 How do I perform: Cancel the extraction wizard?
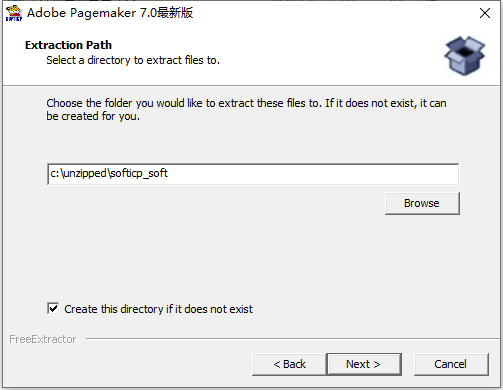(x=451, y=364)
